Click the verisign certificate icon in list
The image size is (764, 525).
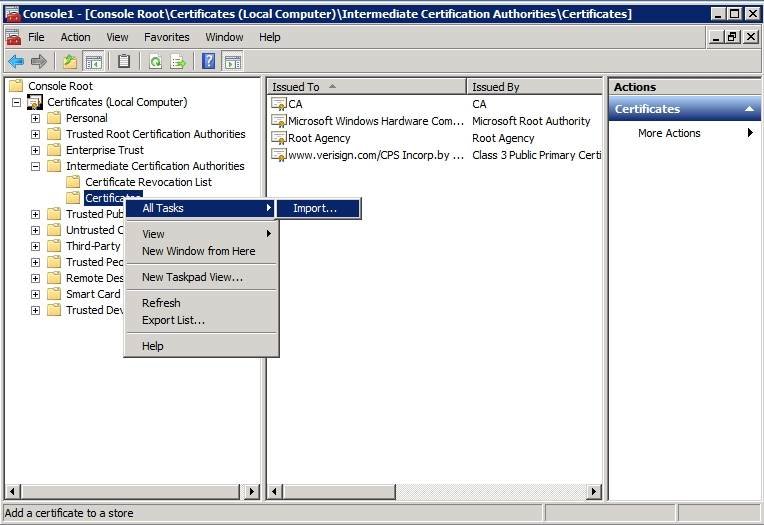(279, 155)
